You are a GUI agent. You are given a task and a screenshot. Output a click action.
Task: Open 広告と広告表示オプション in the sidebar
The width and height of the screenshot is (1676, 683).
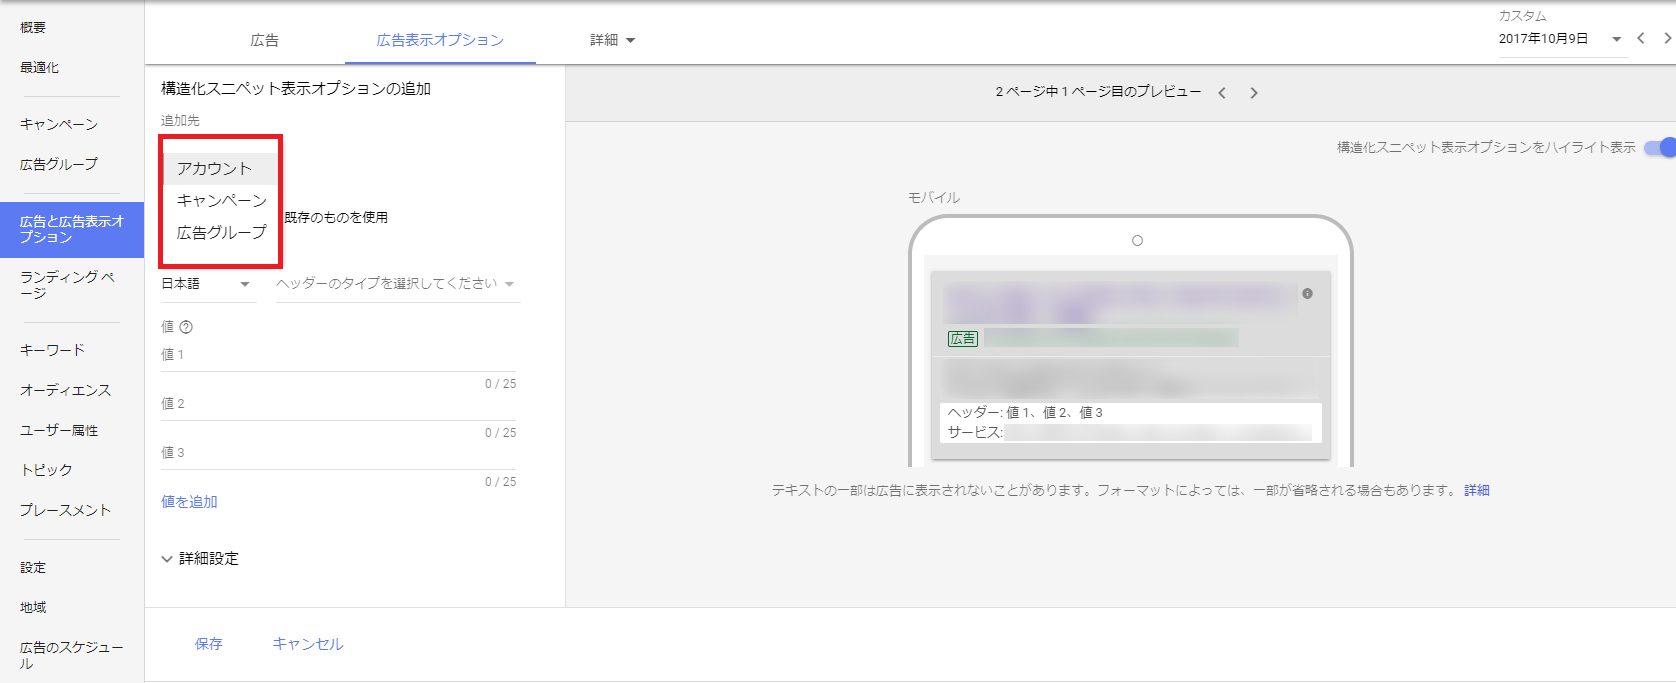[72, 229]
